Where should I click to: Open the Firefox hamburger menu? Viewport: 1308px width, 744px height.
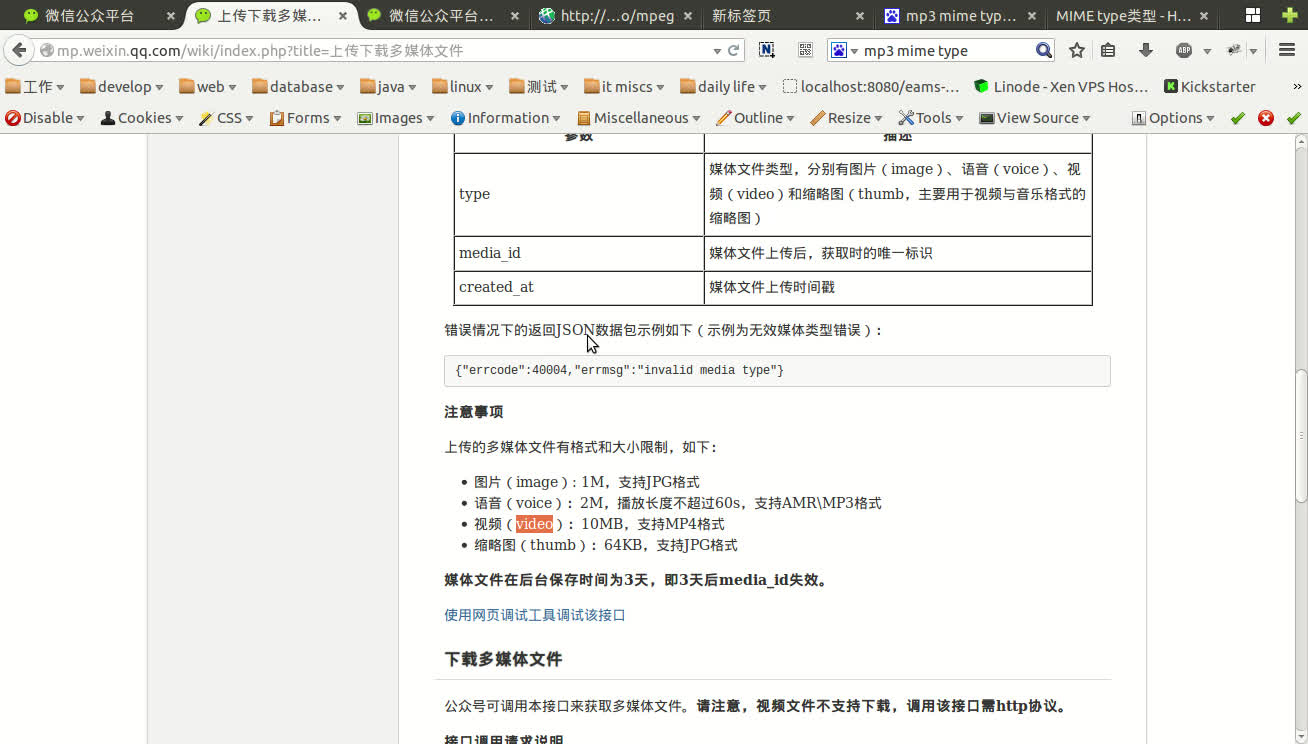[x=1287, y=50]
